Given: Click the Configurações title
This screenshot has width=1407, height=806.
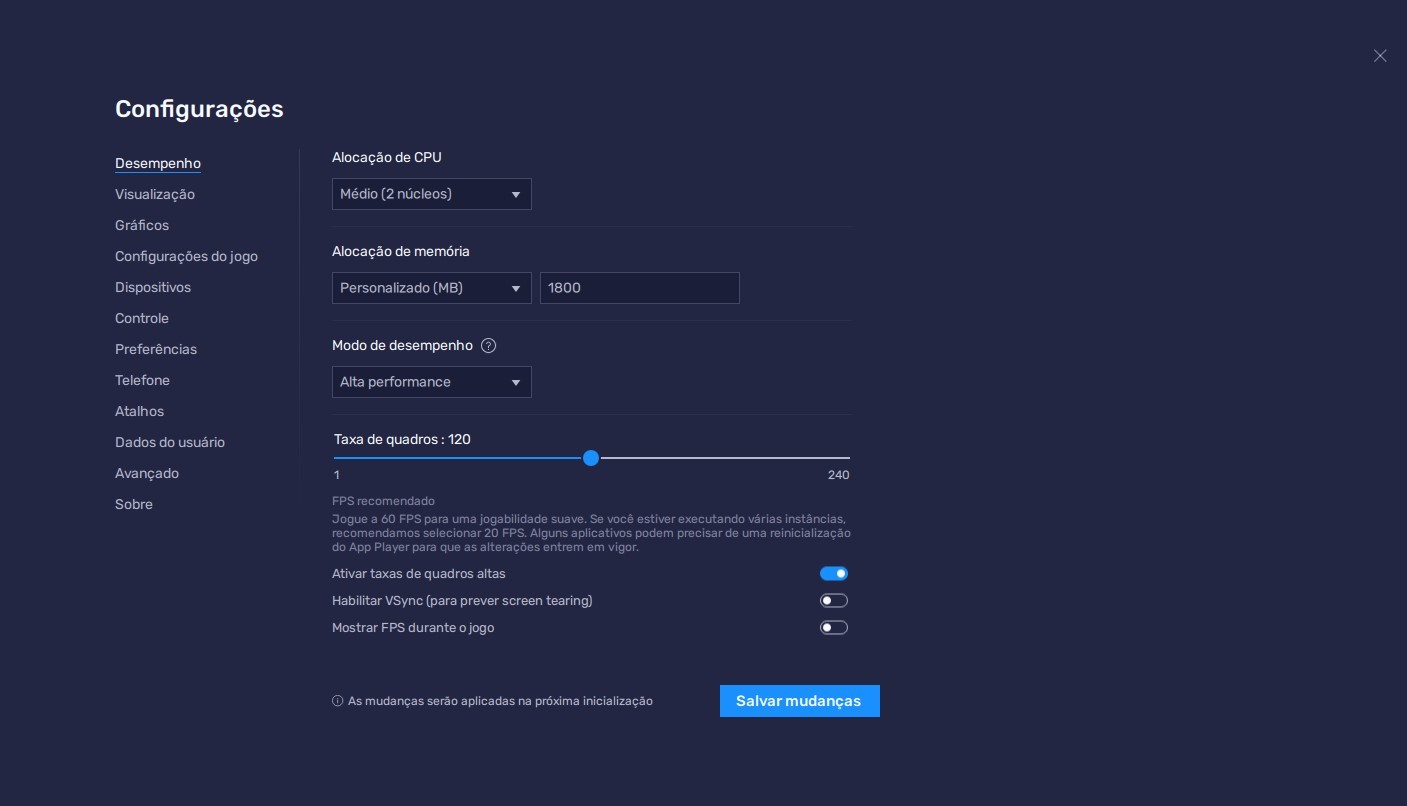Looking at the screenshot, I should tap(199, 109).
